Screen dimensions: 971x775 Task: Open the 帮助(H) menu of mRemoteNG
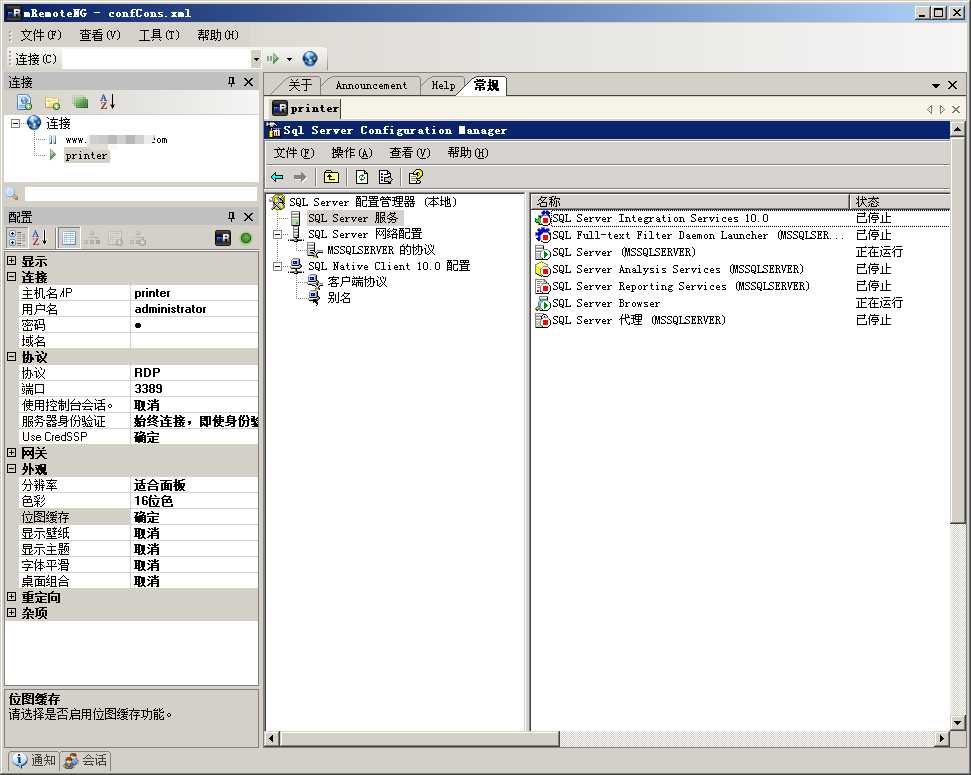[218, 35]
